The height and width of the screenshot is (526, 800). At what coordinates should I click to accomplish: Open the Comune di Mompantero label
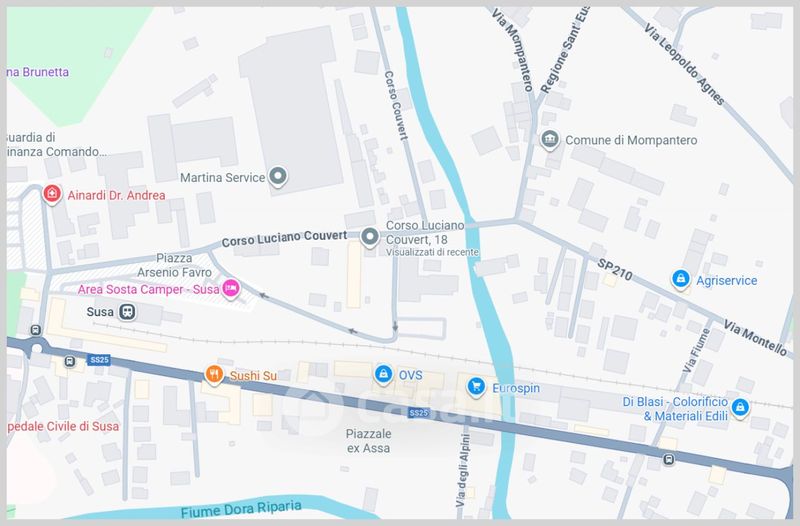point(631,140)
